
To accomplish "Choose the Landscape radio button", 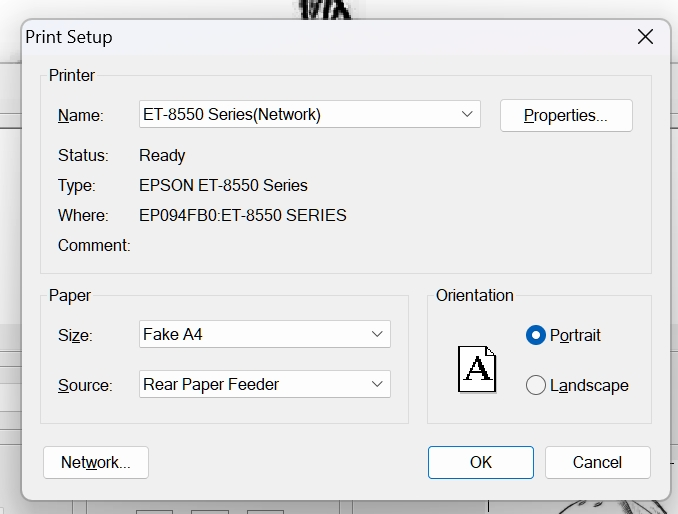I will coord(536,385).
